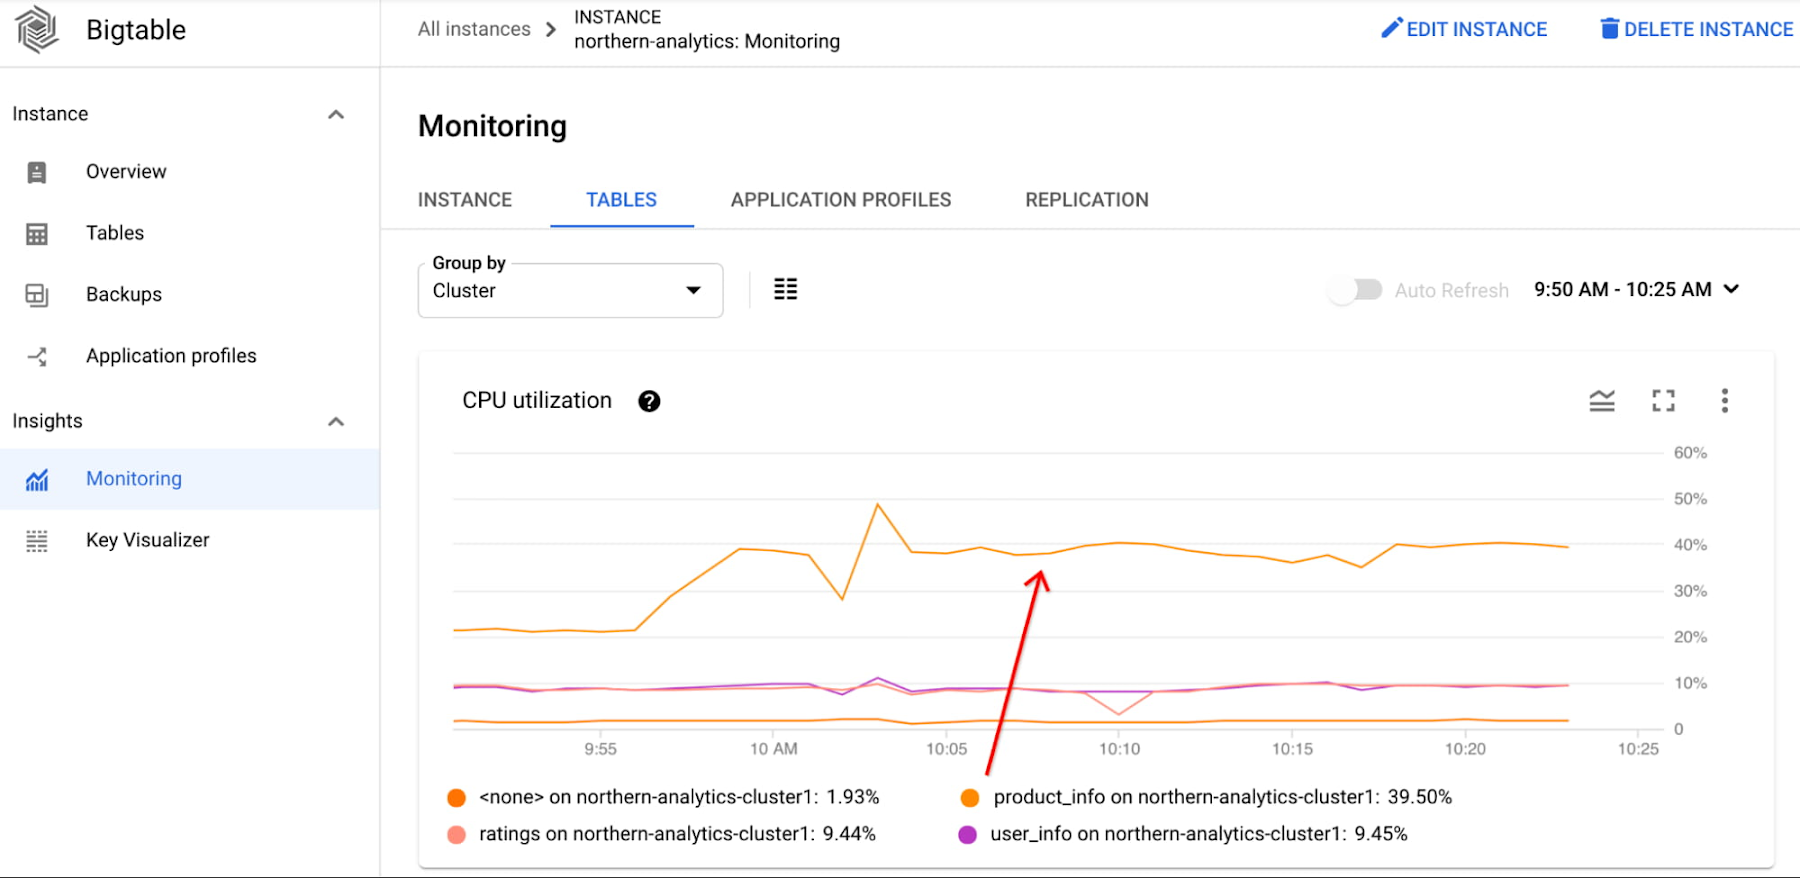1800x878 pixels.
Task: Expand CPU utilization chart to fullscreen
Action: pos(1663,401)
